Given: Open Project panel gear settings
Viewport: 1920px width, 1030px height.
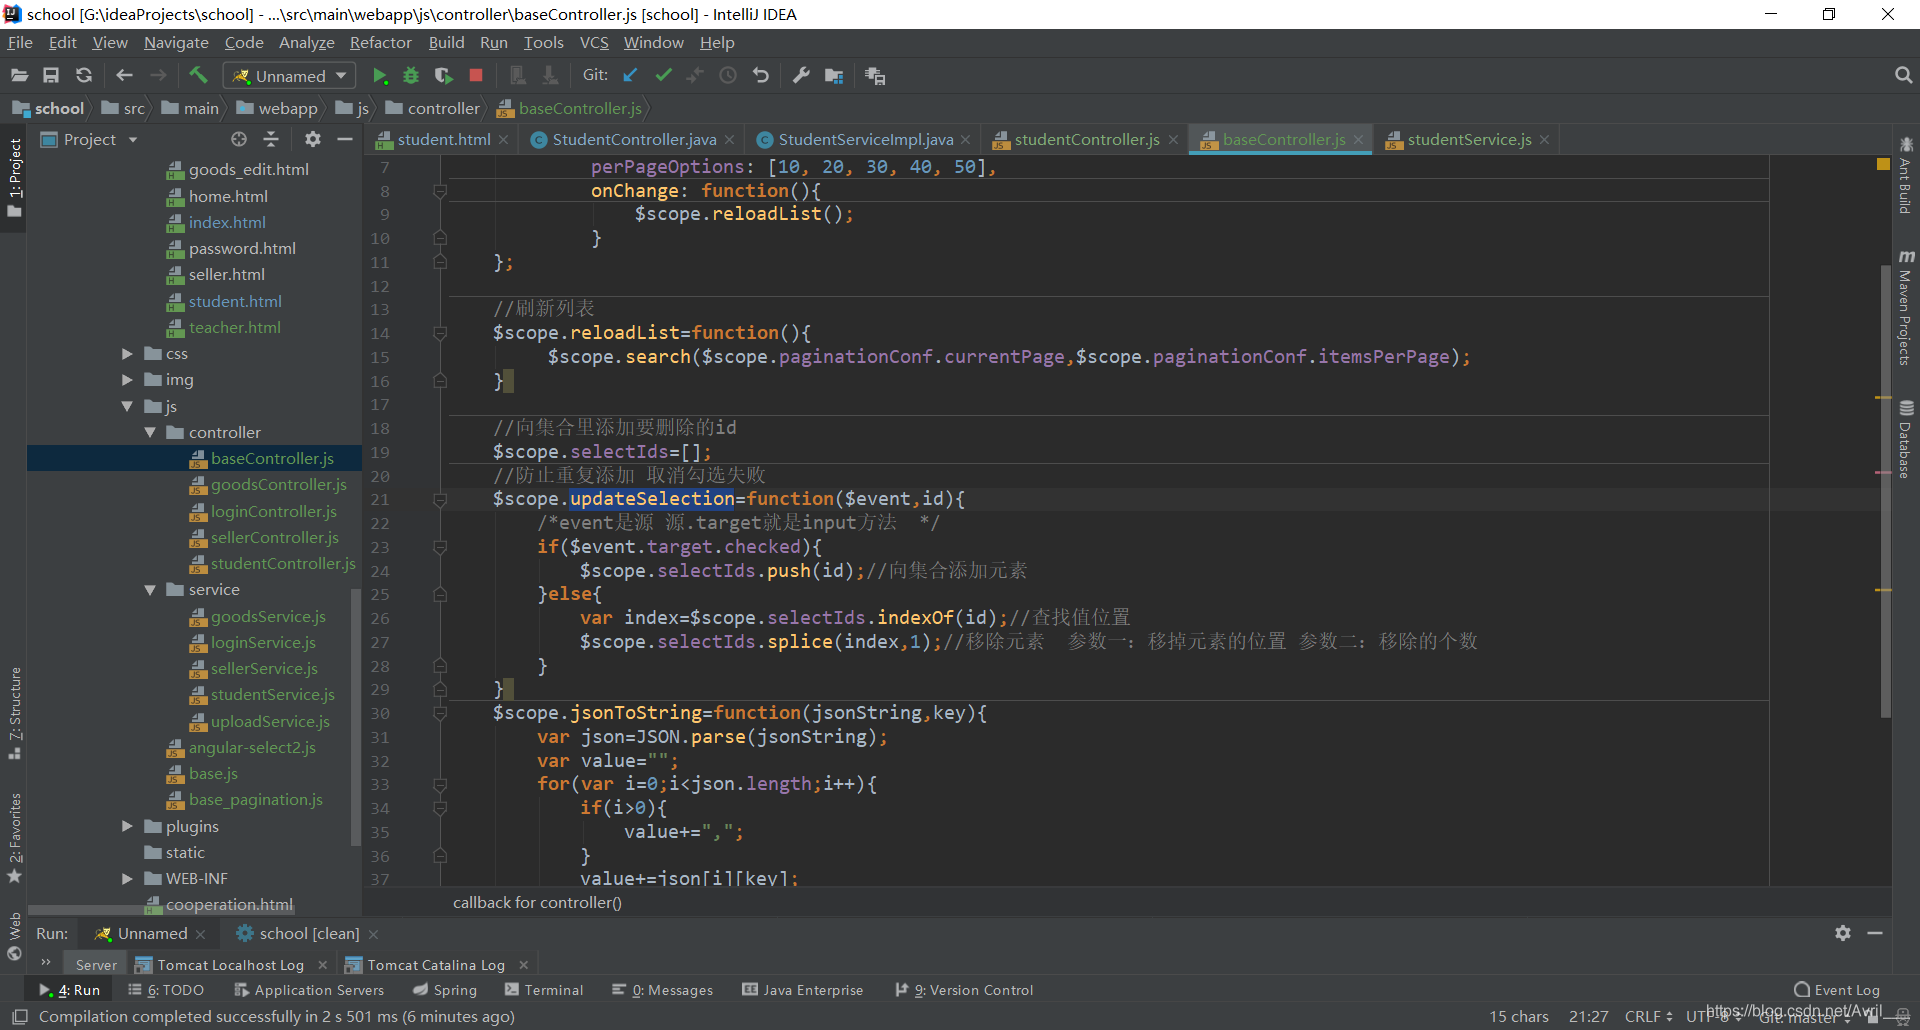Looking at the screenshot, I should point(313,139).
